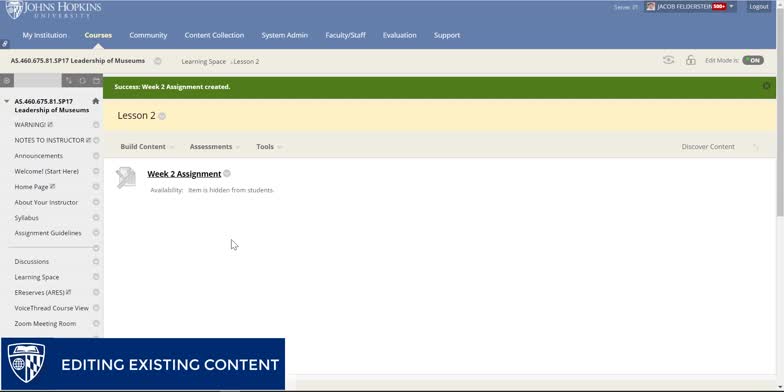The width and height of the screenshot is (784, 392).
Task: Collapse the AS.460.675.81.SP17 course menu triangle
Action: [x=6, y=102]
